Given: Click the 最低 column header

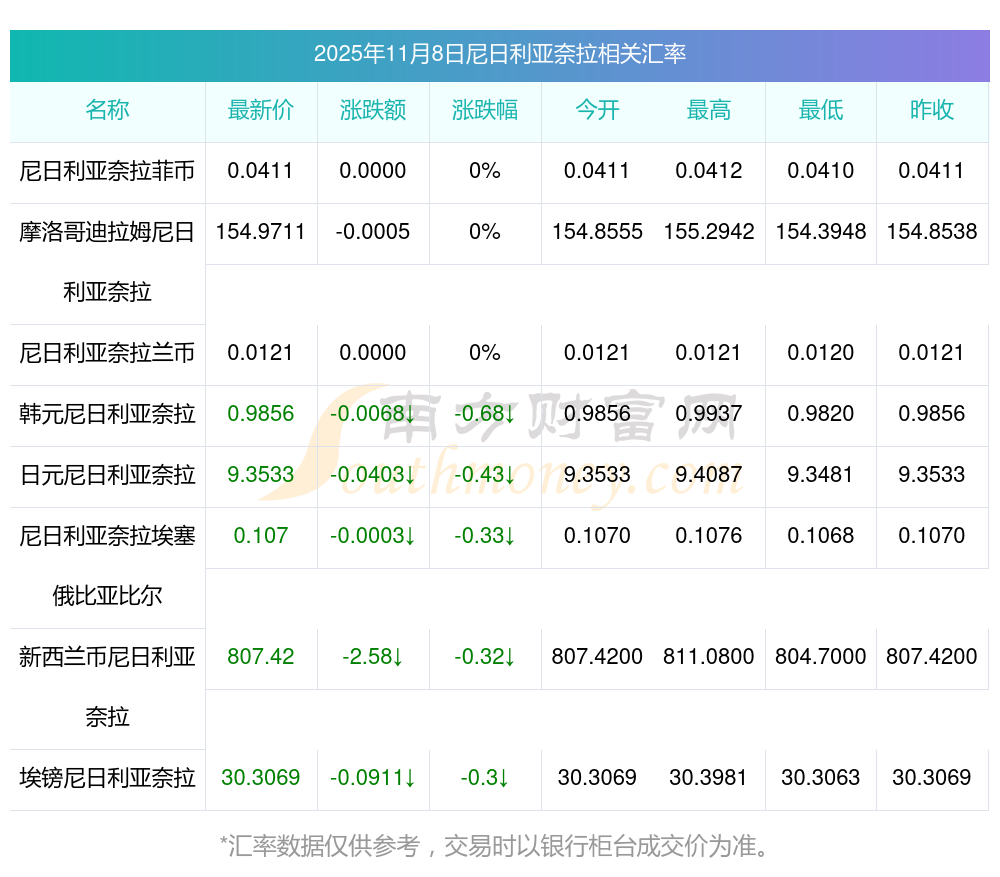Looking at the screenshot, I should (821, 111).
